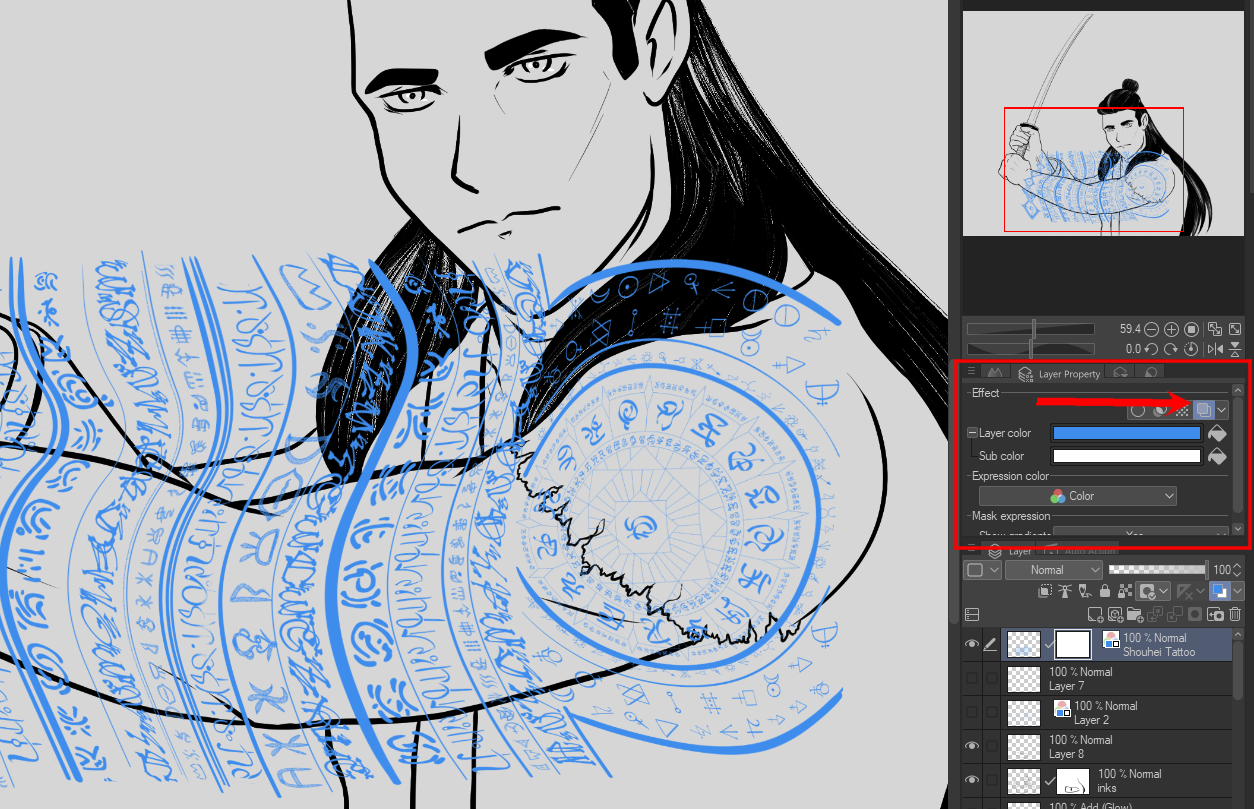Create a new layer folder
This screenshot has height=809, width=1254.
(x=1134, y=614)
